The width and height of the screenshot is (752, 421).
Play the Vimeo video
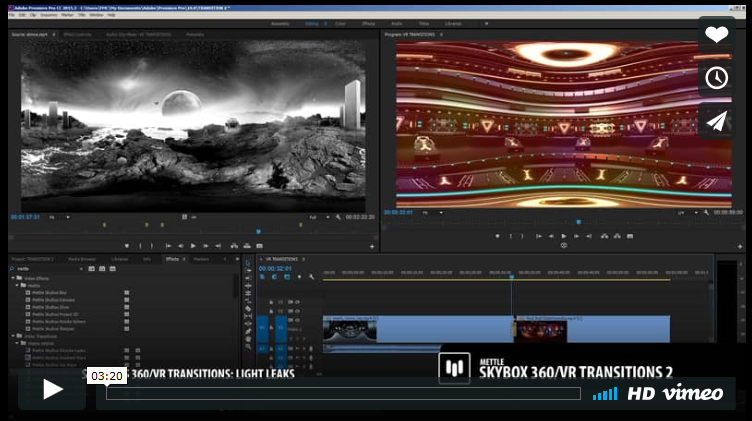click(x=52, y=389)
